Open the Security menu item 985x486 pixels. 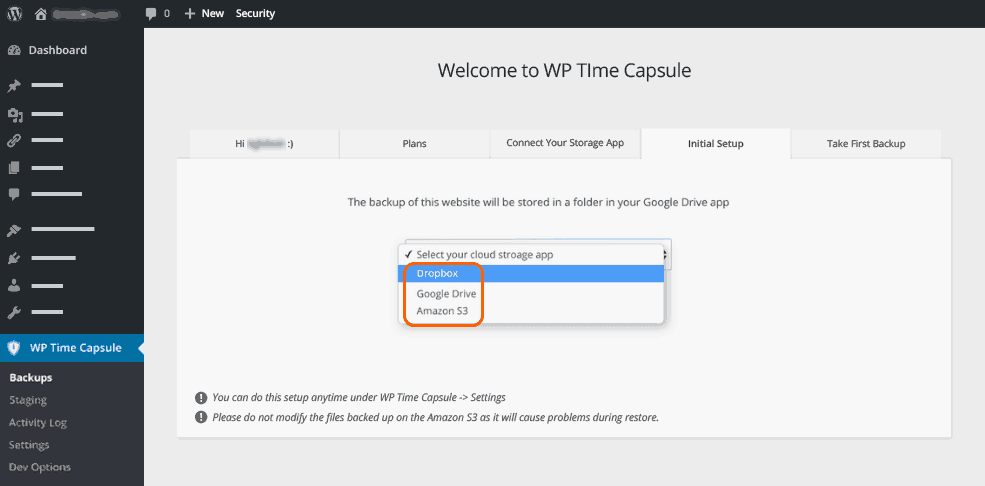(255, 13)
